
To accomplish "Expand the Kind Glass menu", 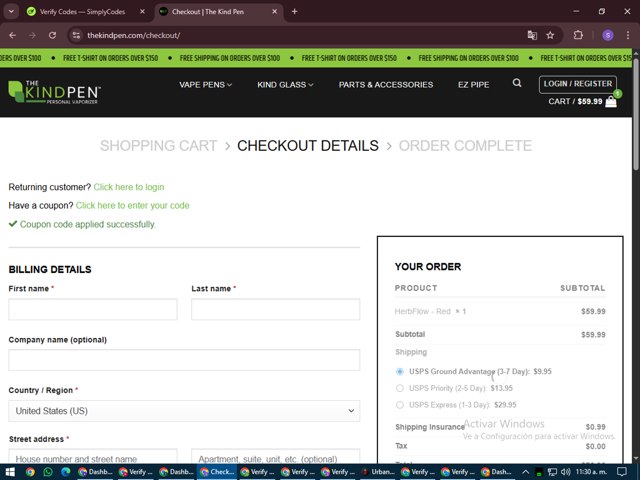I will tap(285, 84).
